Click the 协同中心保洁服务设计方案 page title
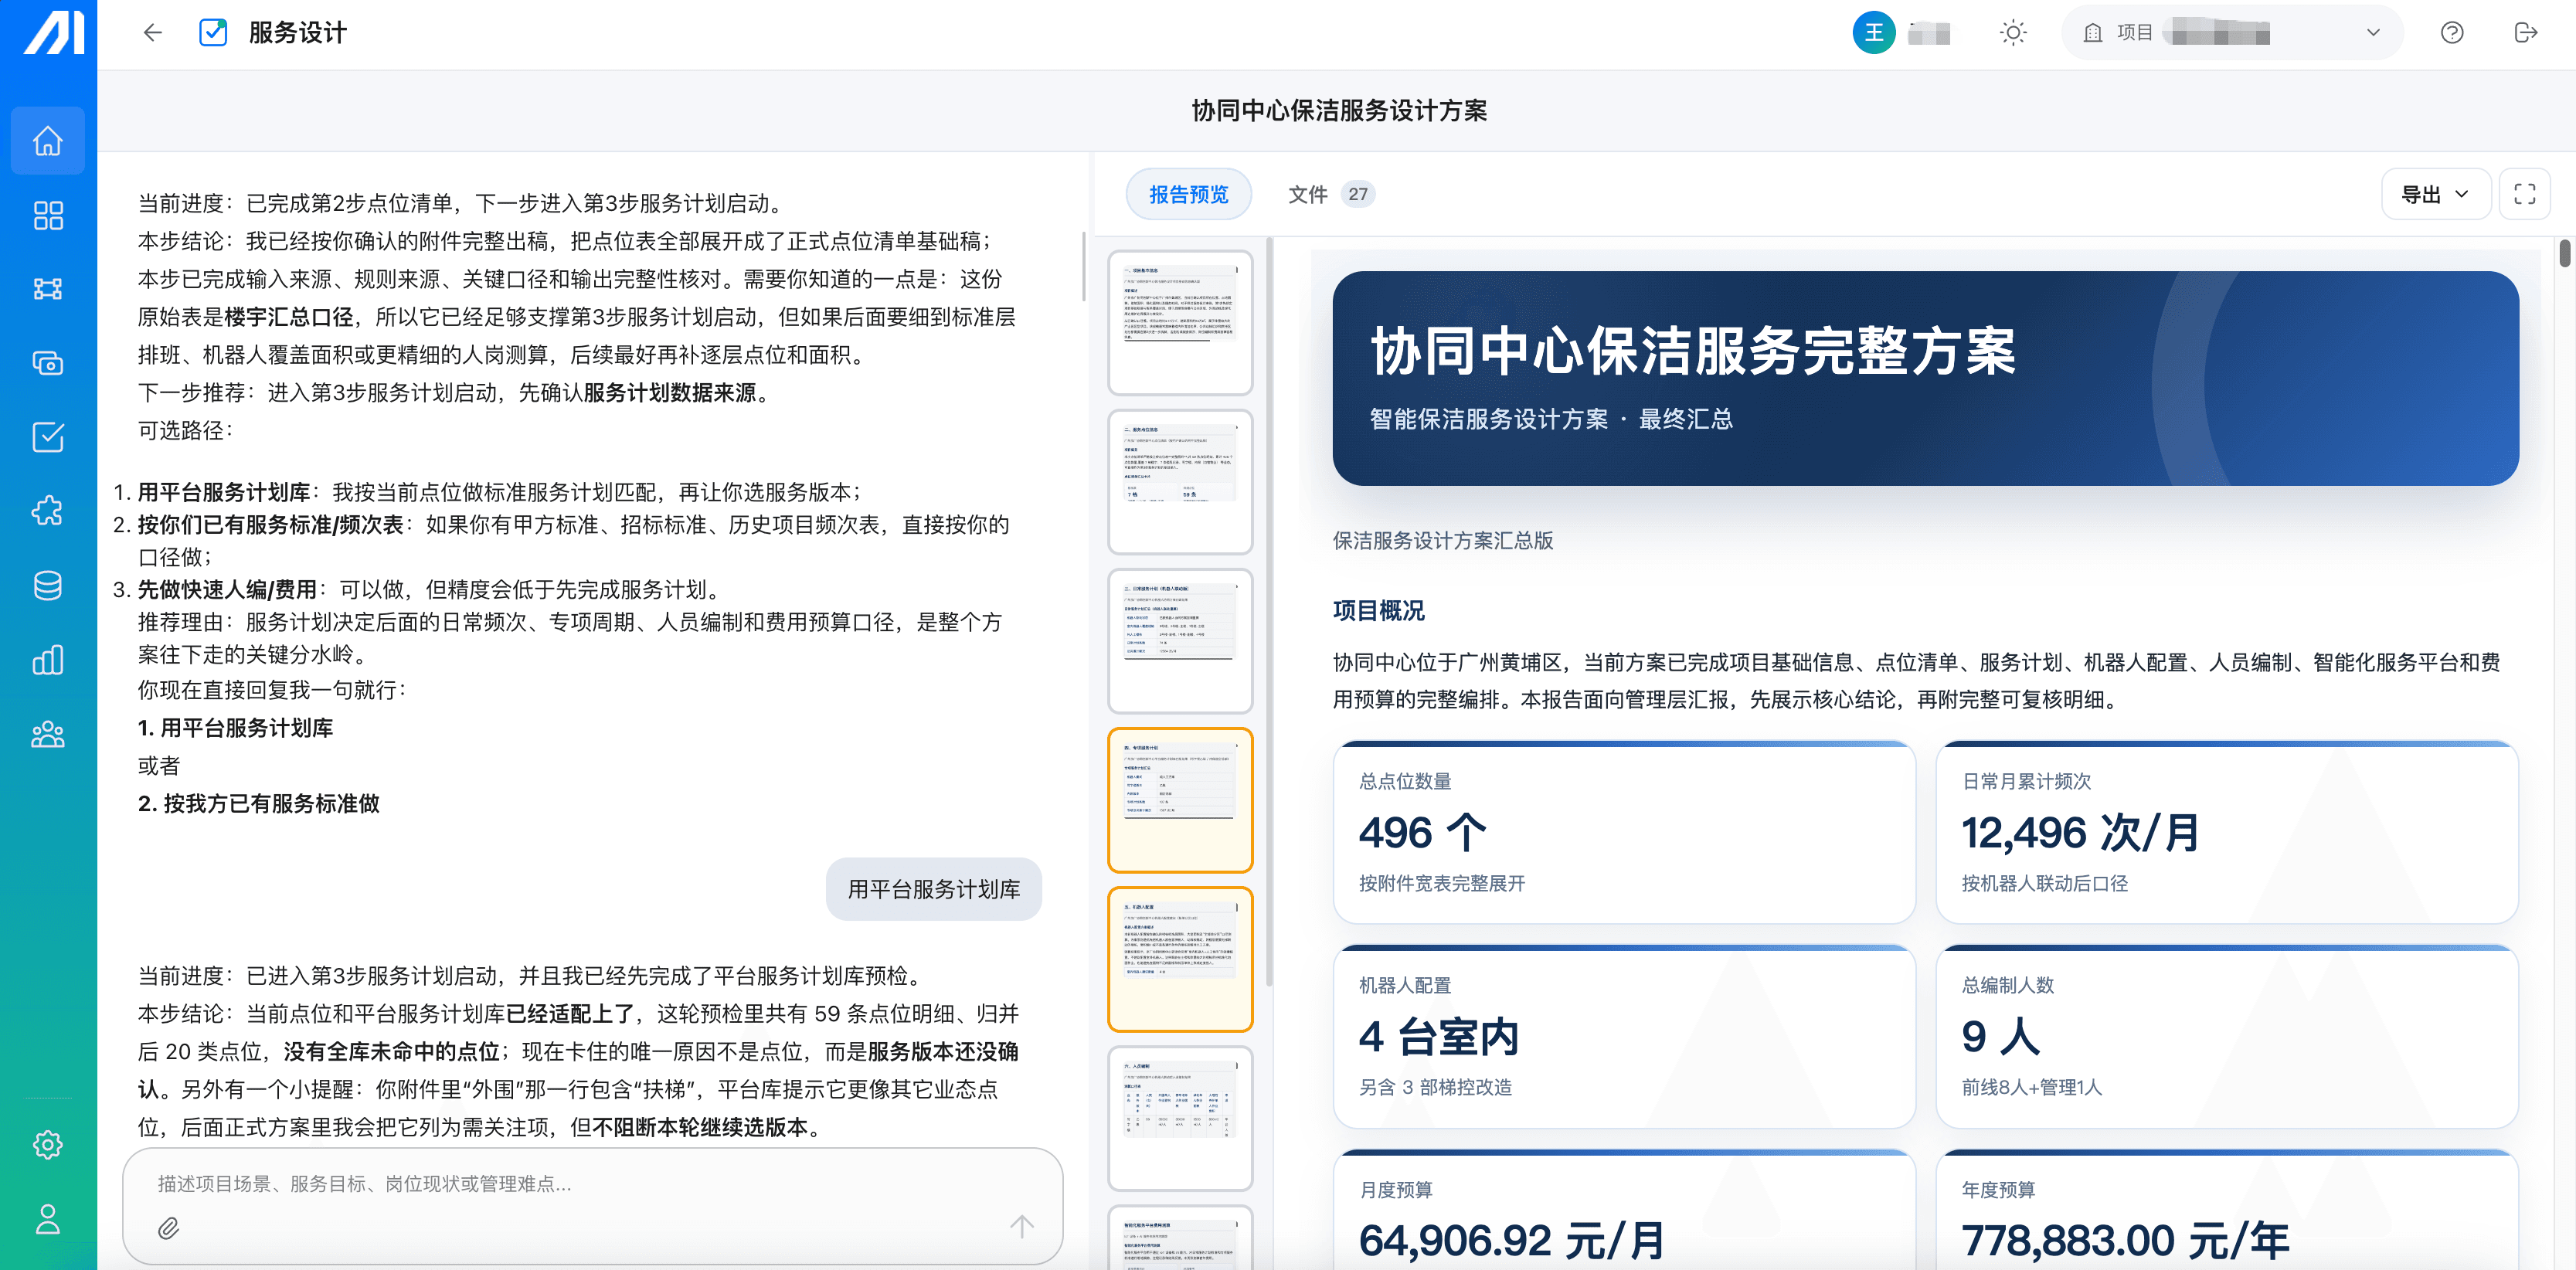 pyautogui.click(x=1339, y=111)
